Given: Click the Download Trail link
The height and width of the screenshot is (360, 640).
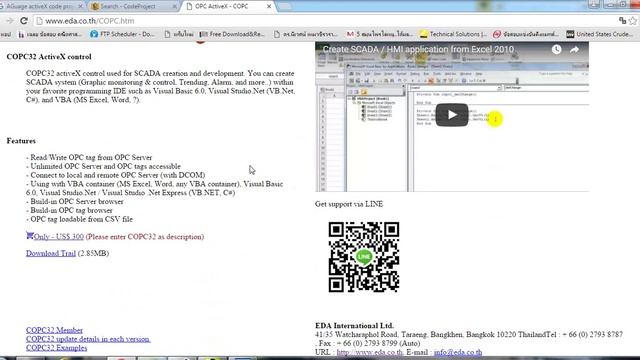Looking at the screenshot, I should pyautogui.click(x=51, y=253).
